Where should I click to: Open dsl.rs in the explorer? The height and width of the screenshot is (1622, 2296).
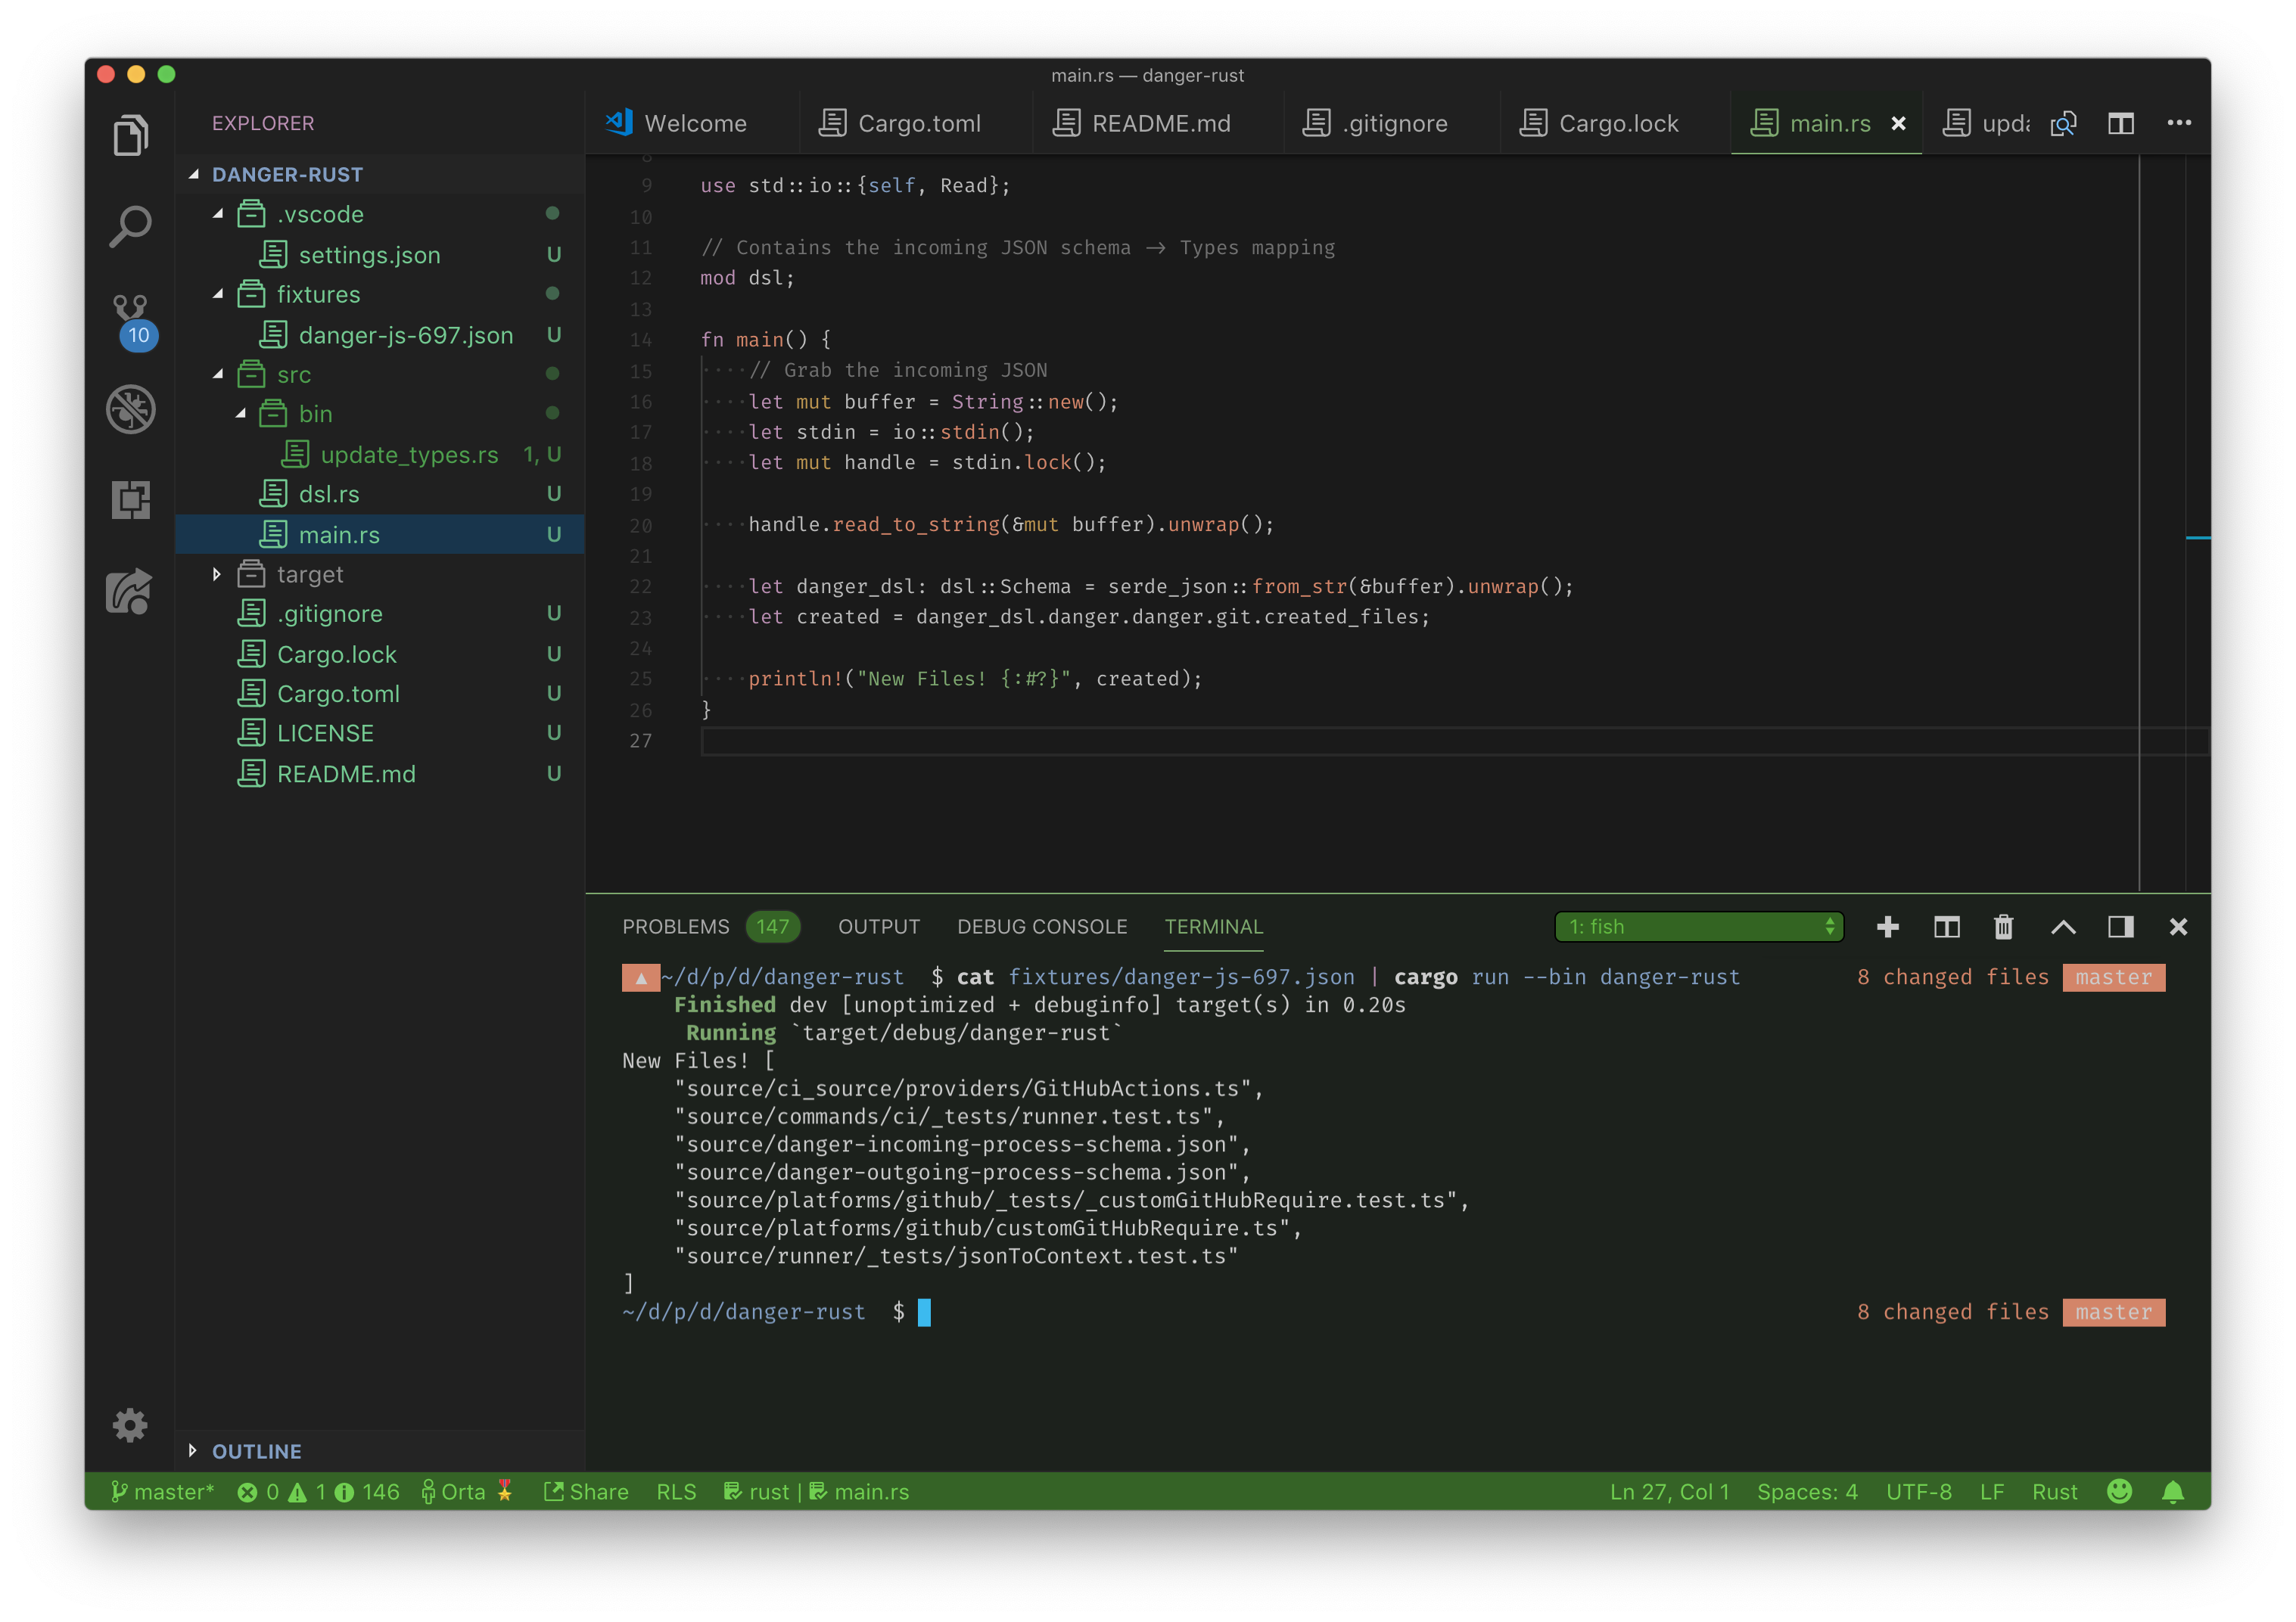coord(328,494)
